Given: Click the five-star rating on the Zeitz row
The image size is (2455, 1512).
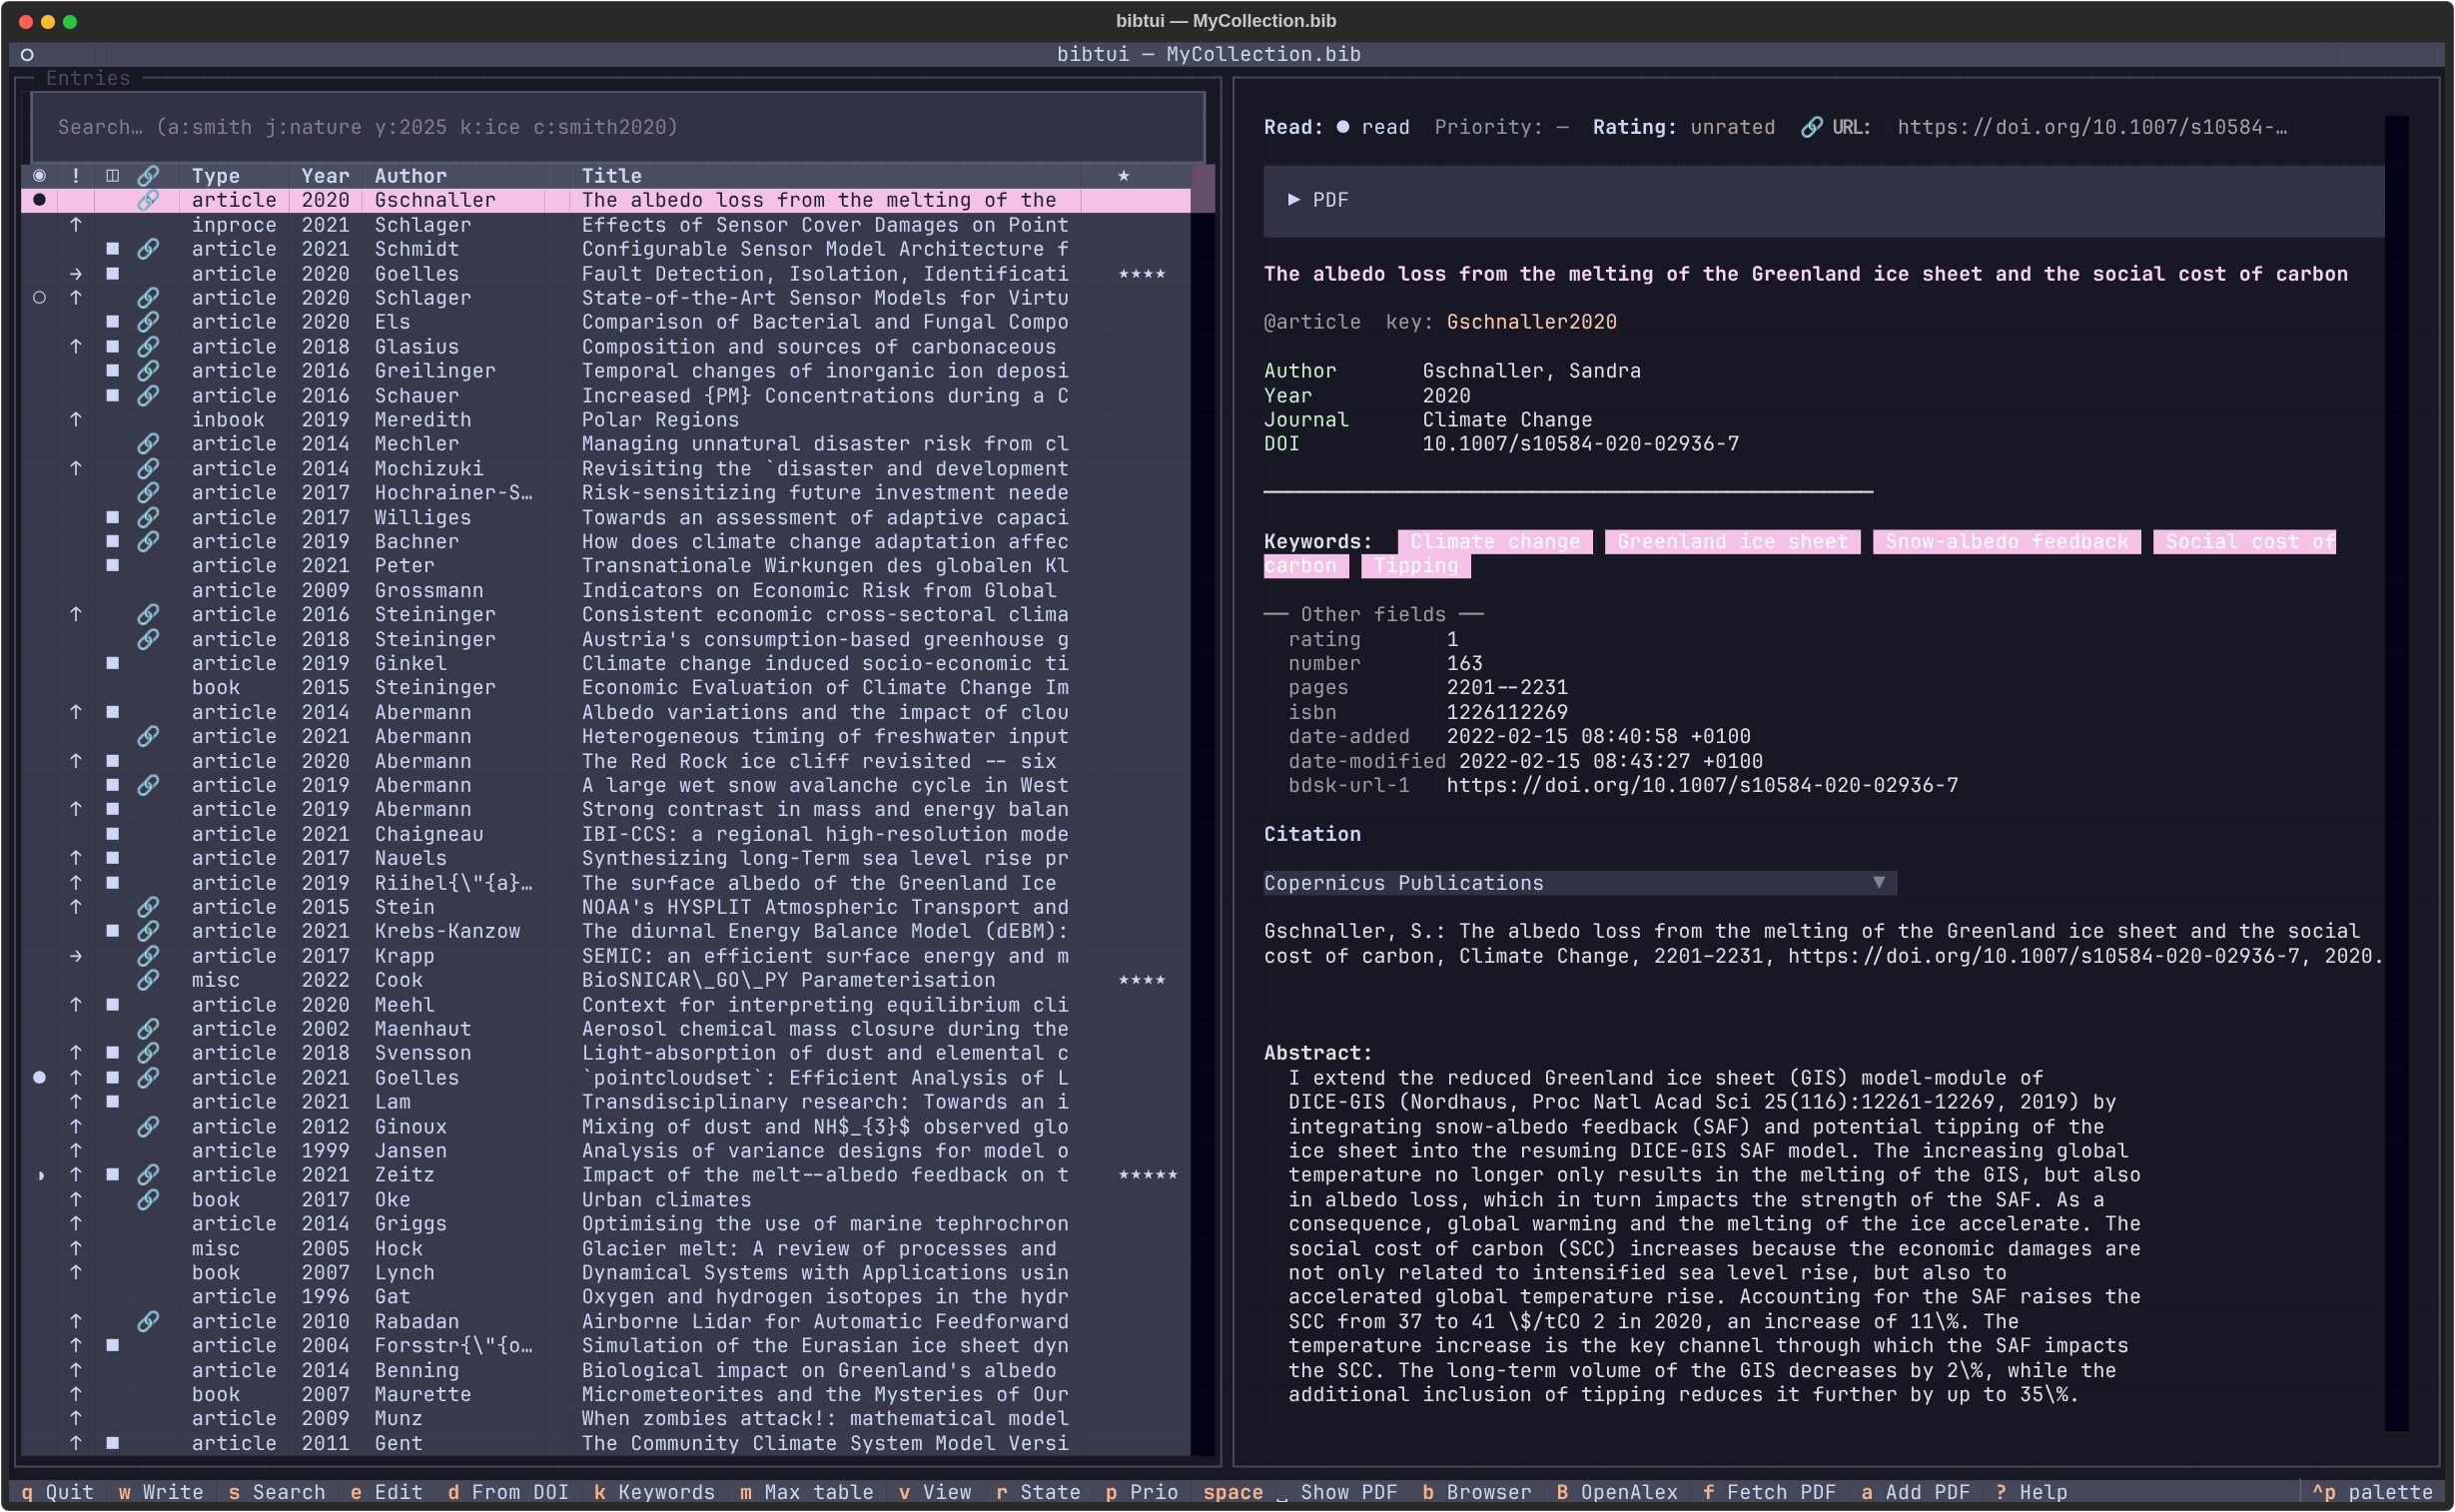Looking at the screenshot, I should [1147, 1175].
